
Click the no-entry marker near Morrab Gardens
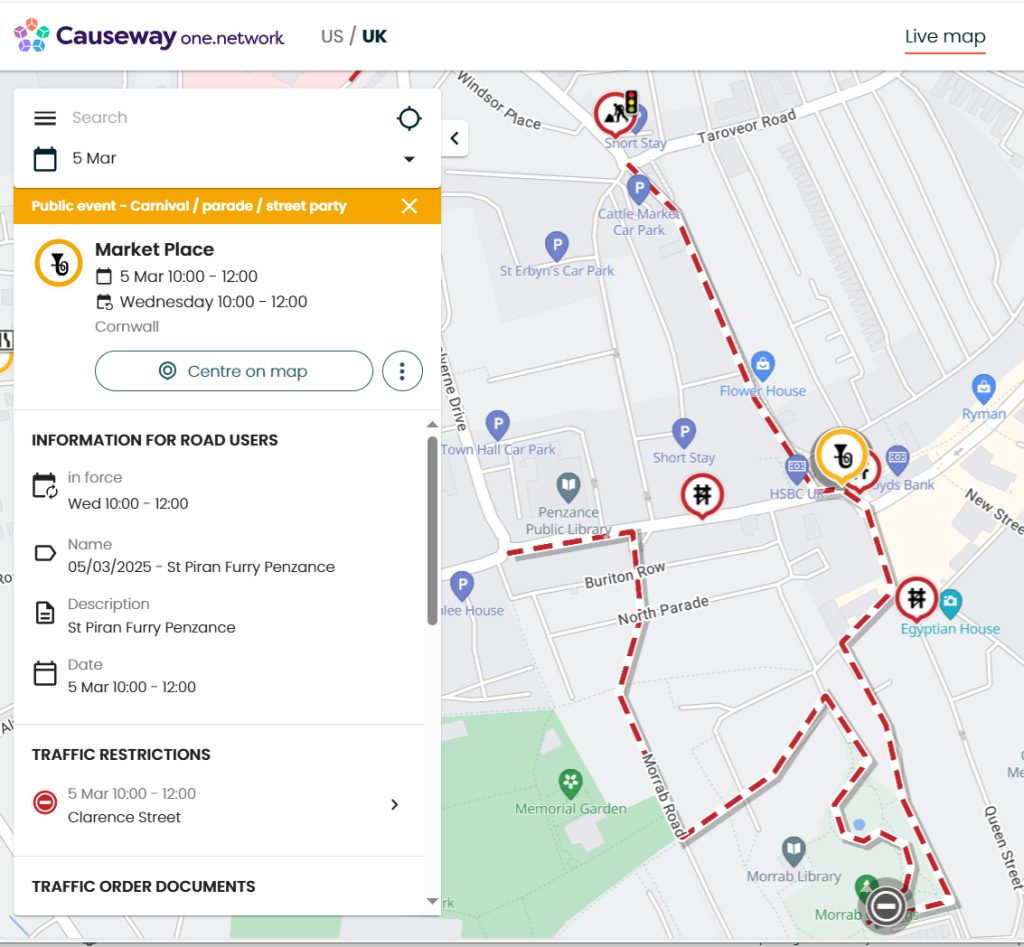tap(886, 906)
